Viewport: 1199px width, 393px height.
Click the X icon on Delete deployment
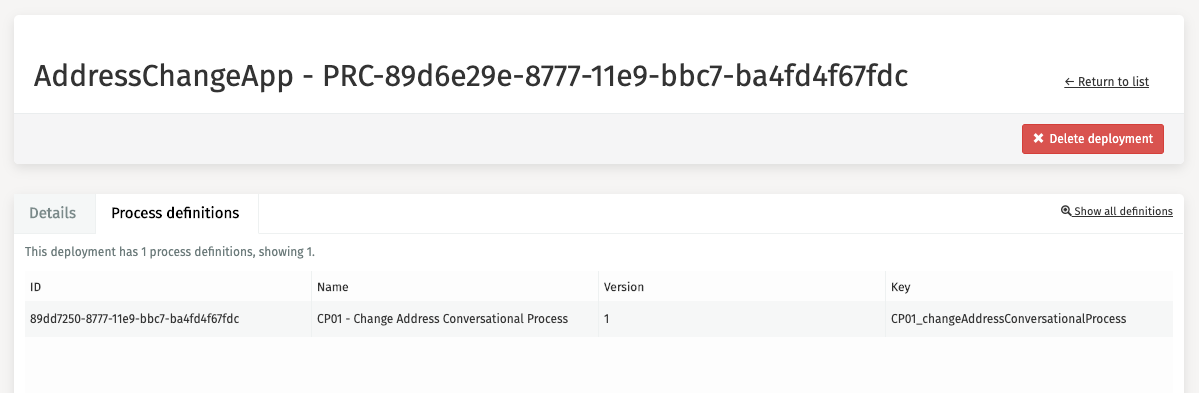coord(1038,139)
